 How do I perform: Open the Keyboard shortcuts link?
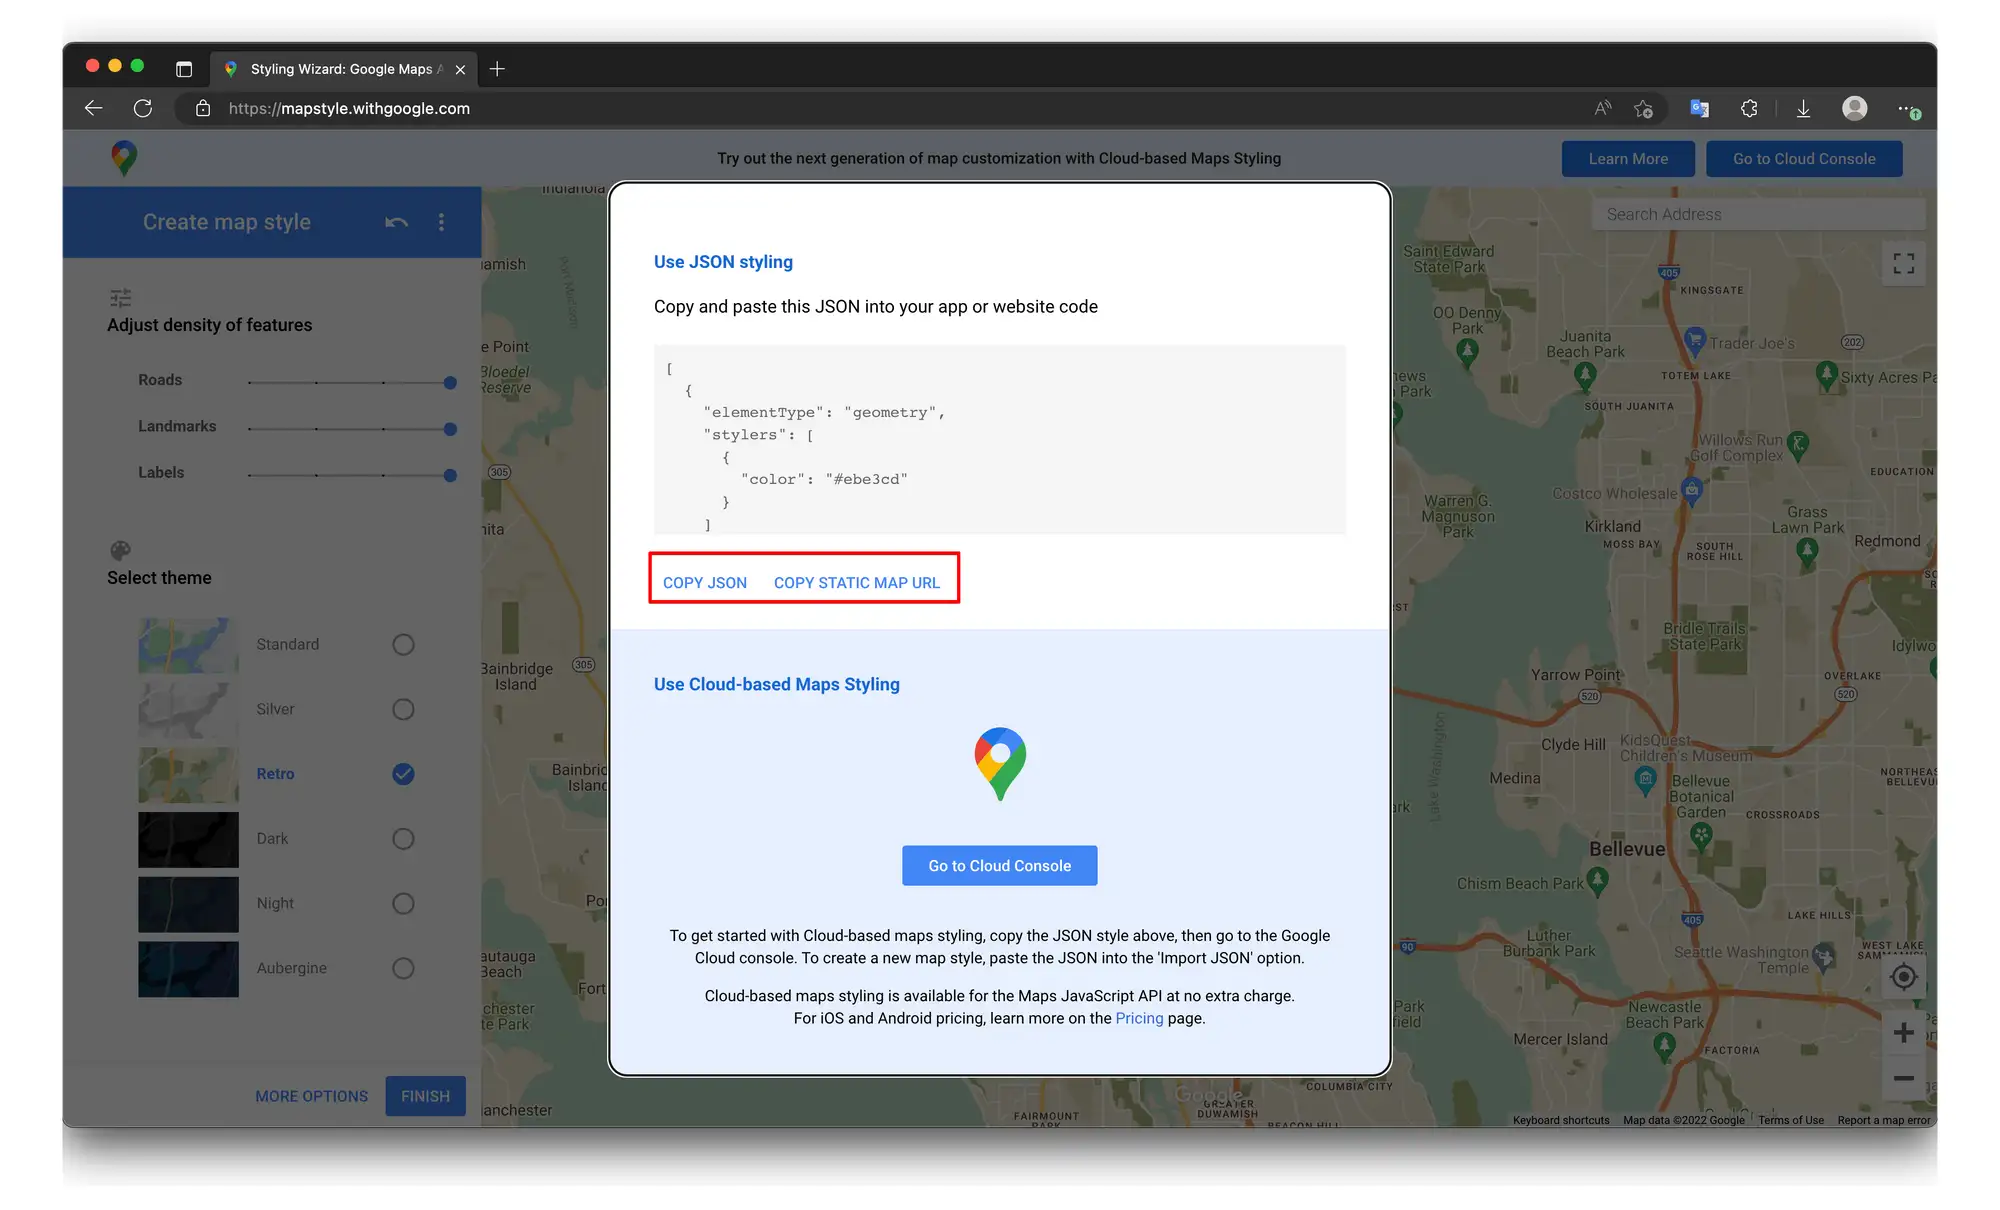(1561, 1120)
